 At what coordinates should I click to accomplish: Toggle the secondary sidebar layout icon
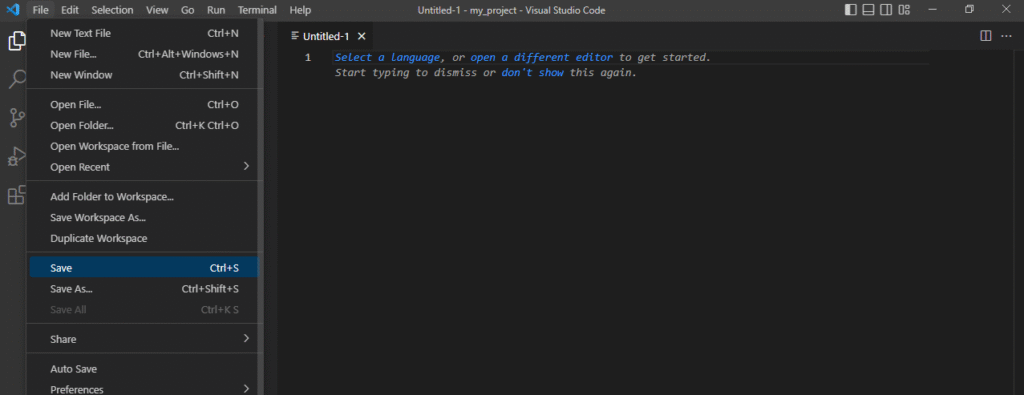pyautogui.click(x=886, y=10)
